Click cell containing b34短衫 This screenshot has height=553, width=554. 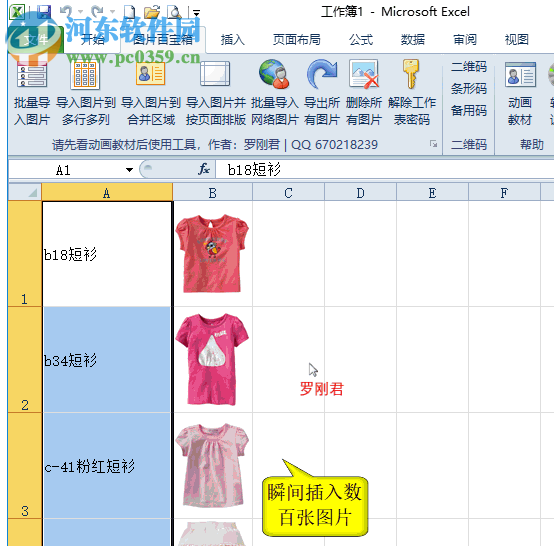(x=107, y=359)
